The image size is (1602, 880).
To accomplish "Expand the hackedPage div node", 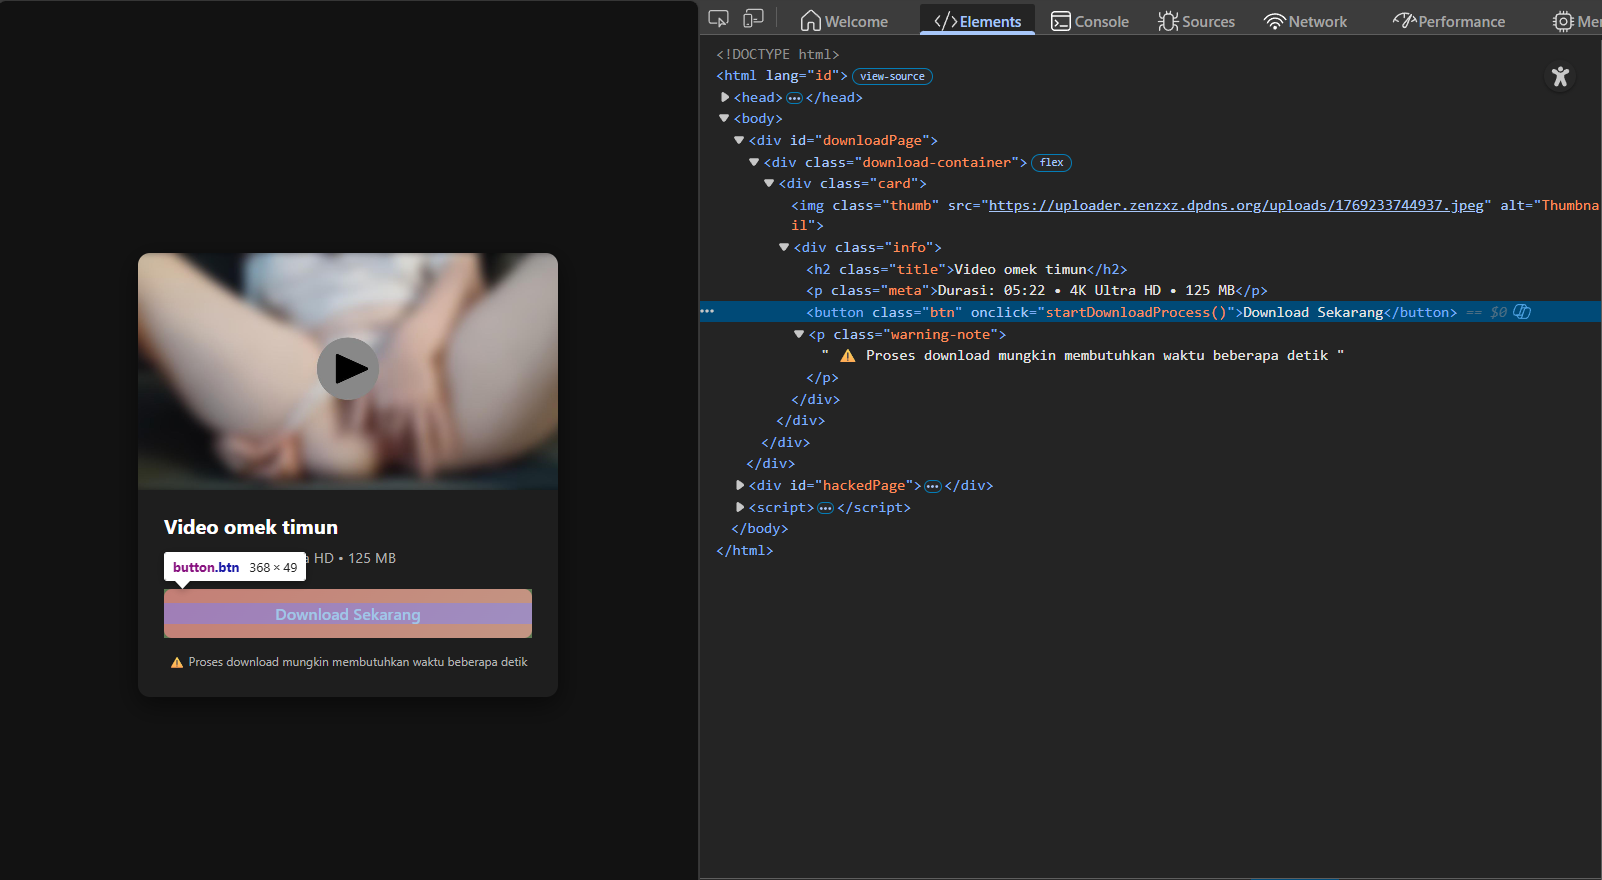I will 740,486.
